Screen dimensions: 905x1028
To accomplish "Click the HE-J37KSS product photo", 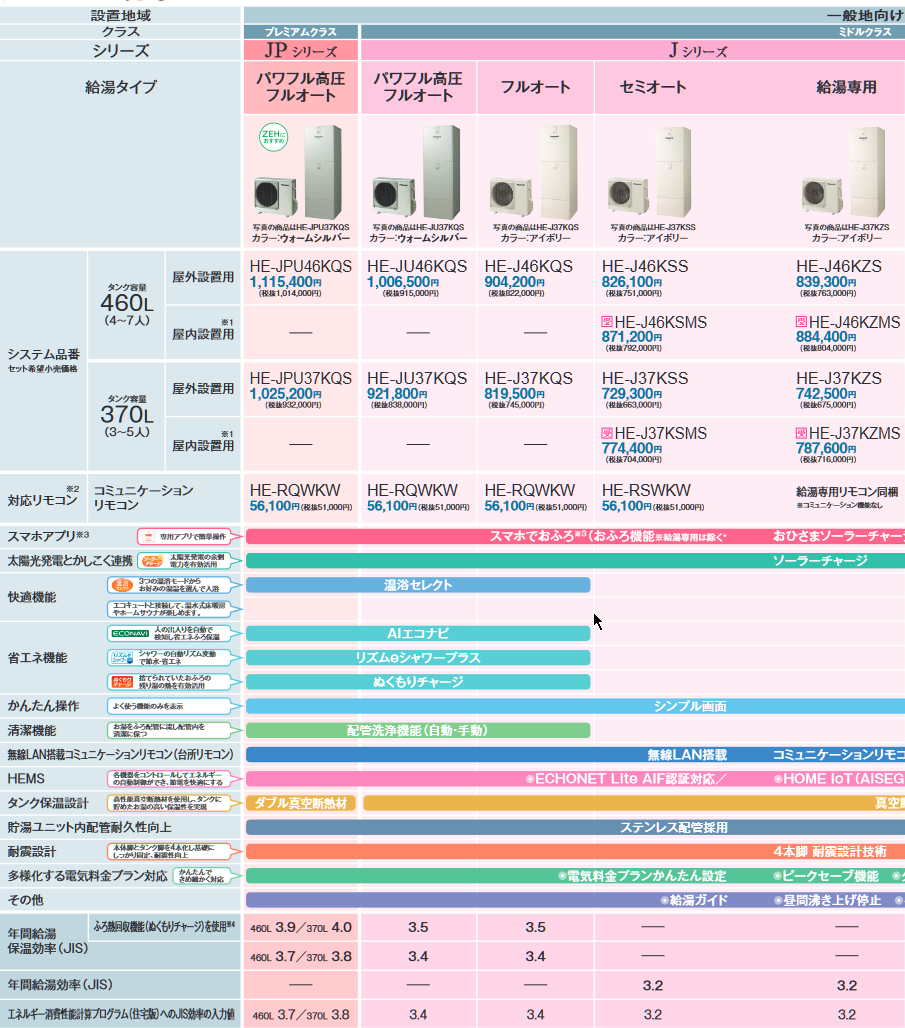I will point(651,172).
